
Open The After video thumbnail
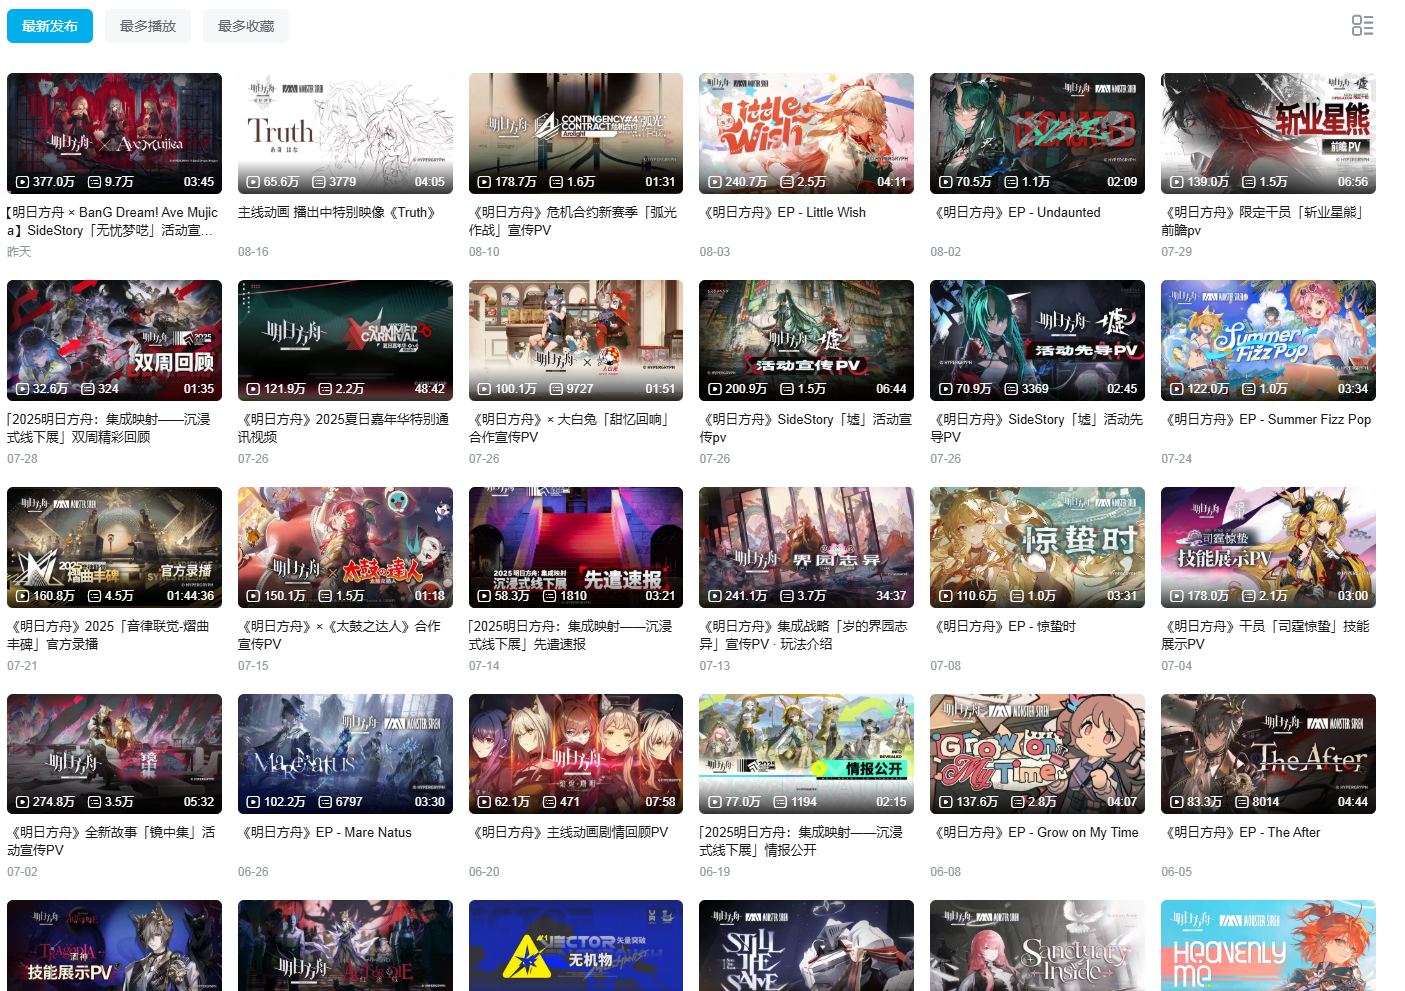tap(1268, 754)
